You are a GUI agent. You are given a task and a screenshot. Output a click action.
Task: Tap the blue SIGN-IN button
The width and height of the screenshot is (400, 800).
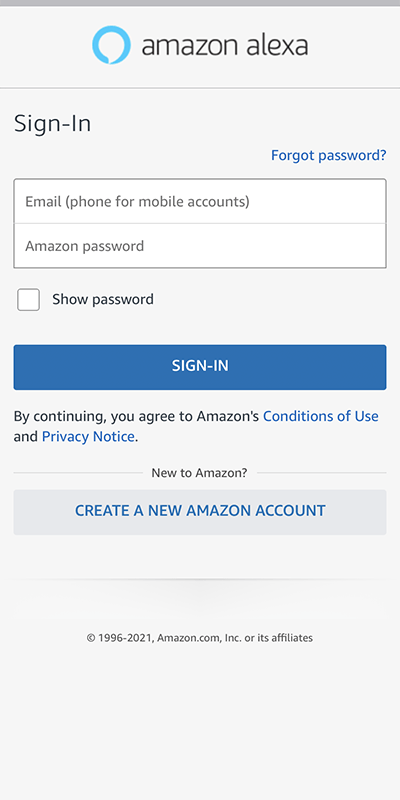coord(200,367)
